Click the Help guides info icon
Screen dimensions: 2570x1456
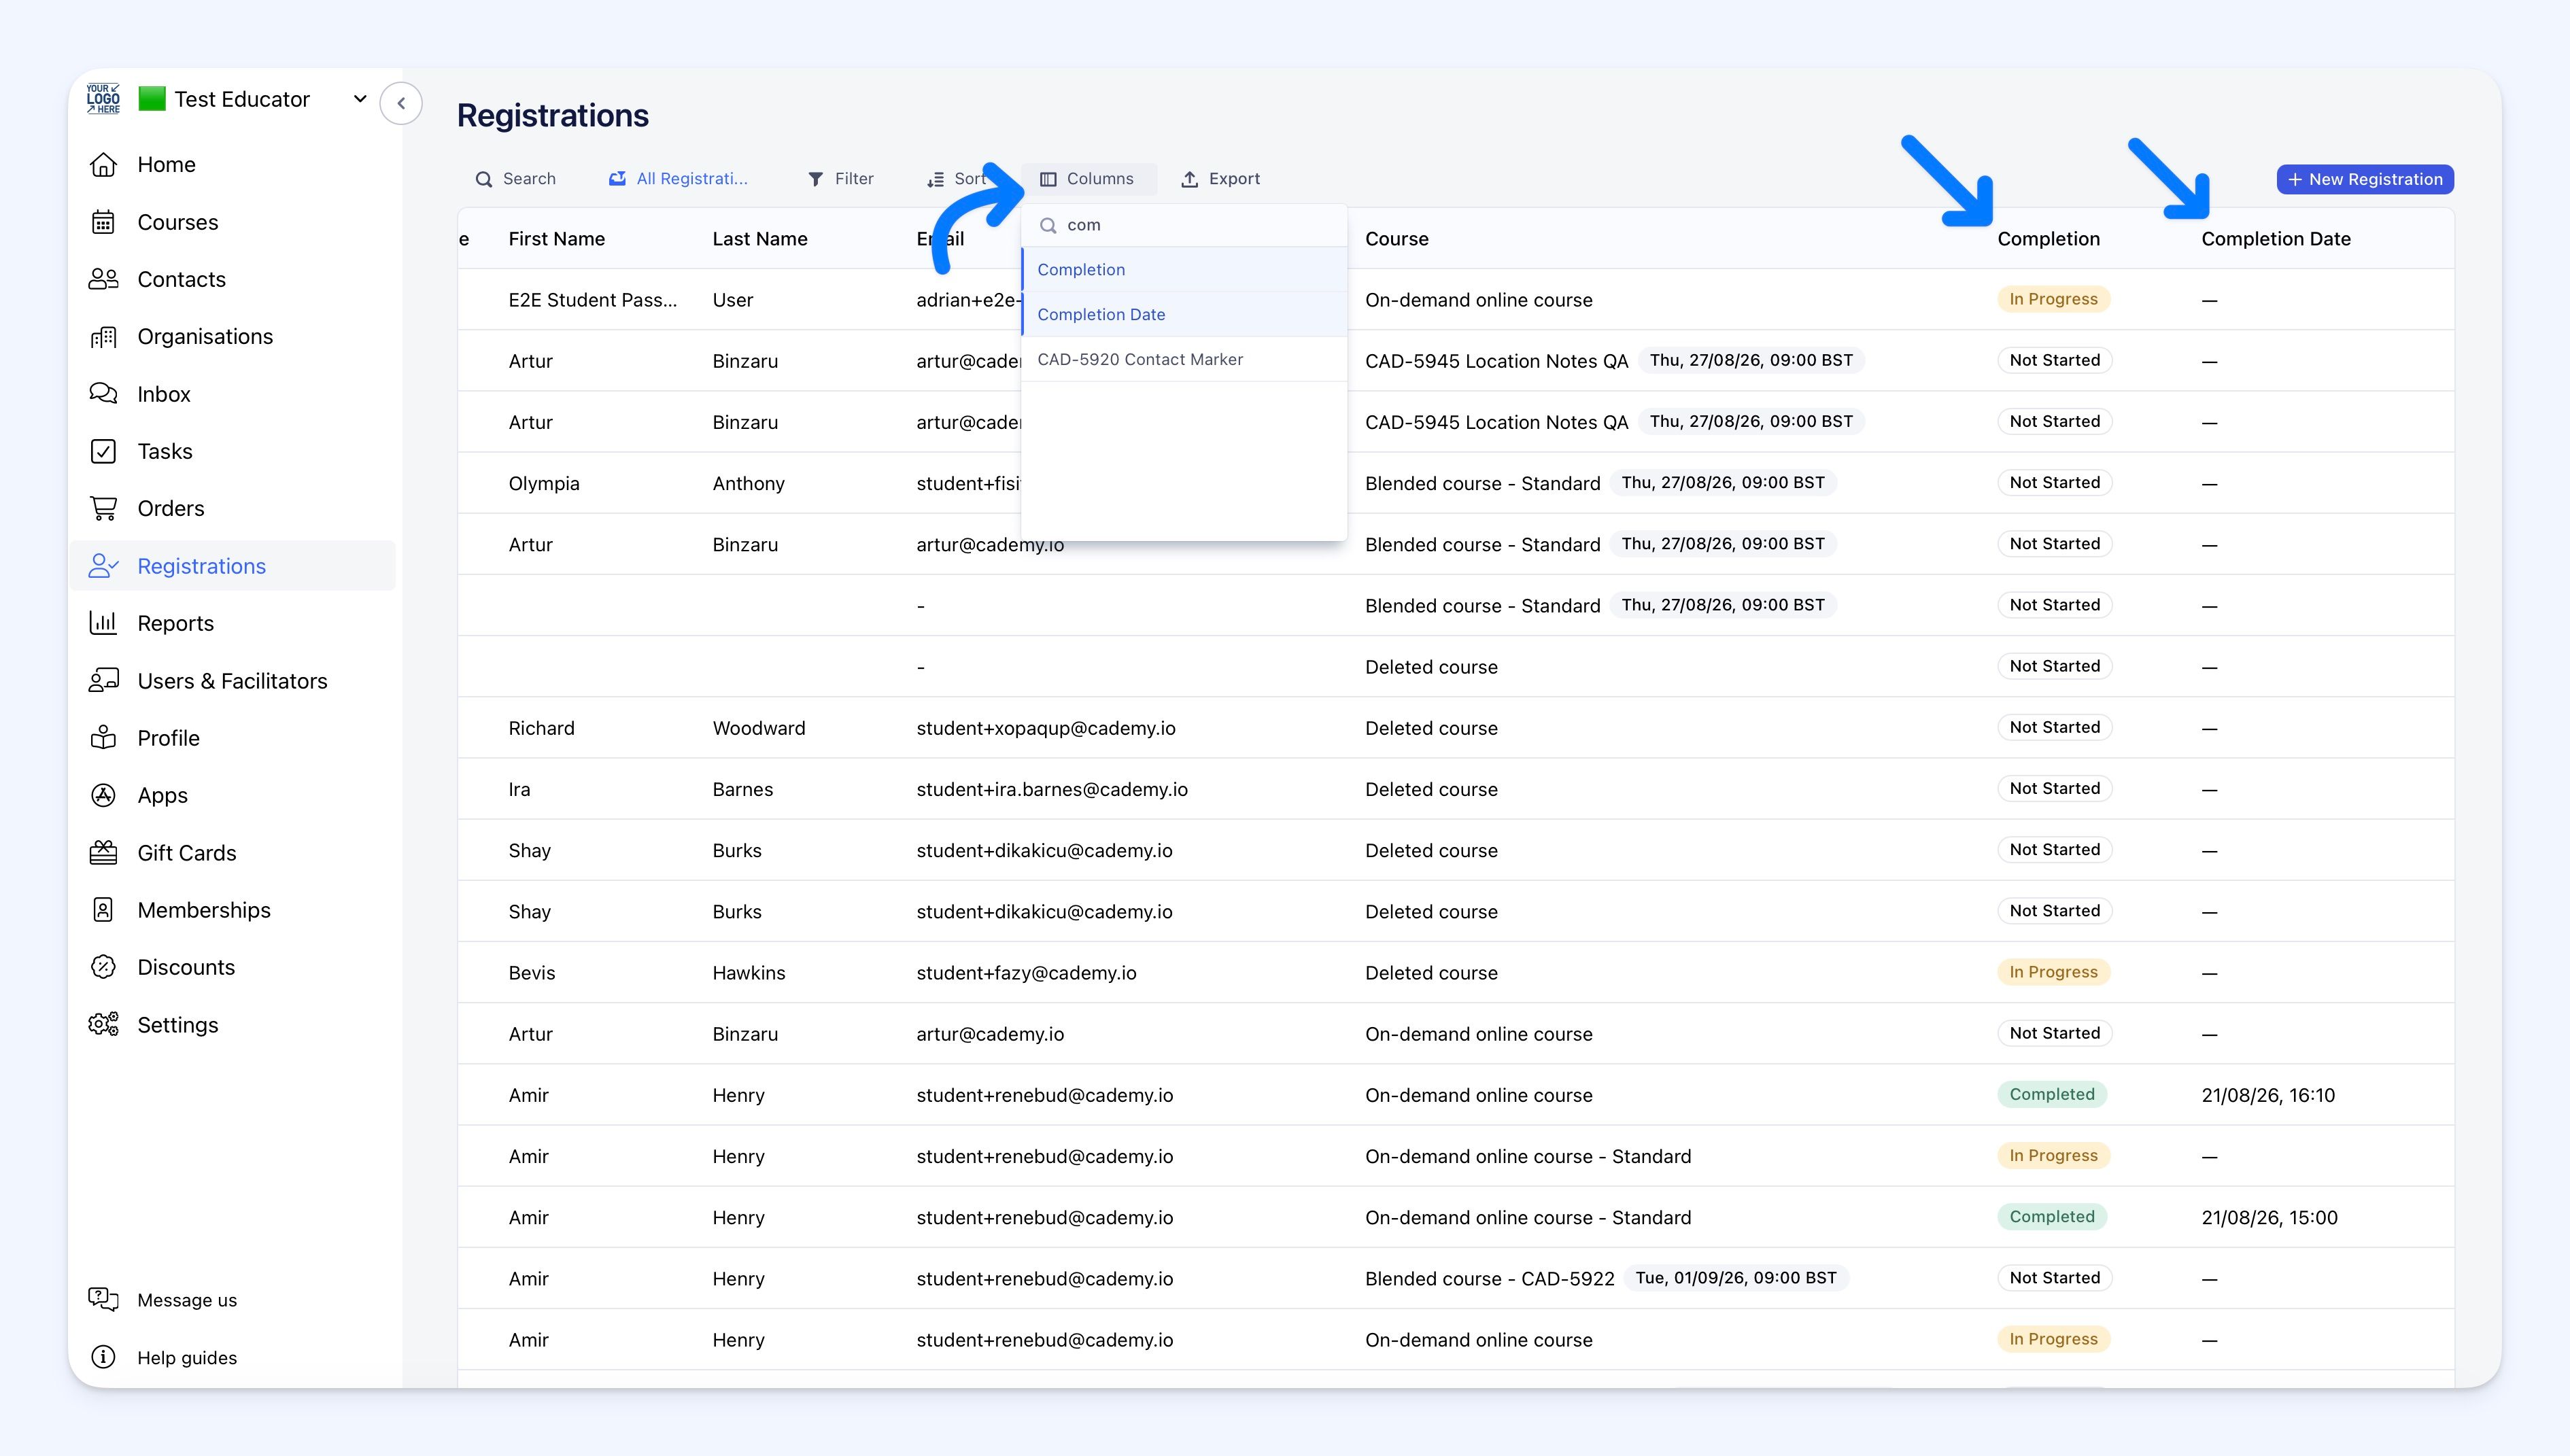[x=103, y=1357]
